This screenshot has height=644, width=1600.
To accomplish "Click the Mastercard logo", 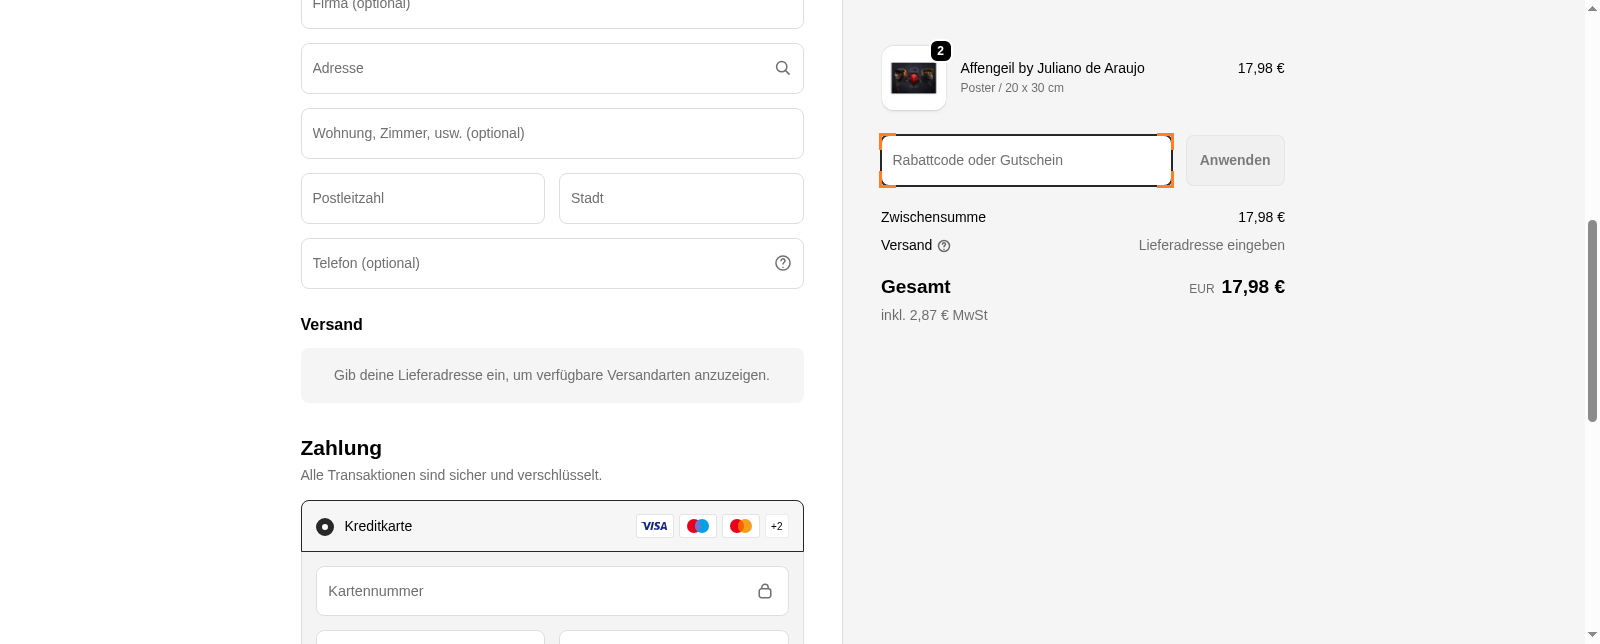I will (741, 526).
